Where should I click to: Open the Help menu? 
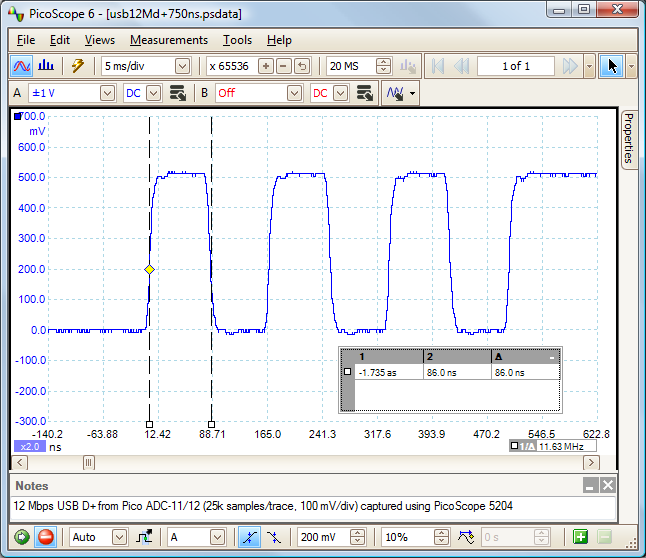tap(279, 40)
